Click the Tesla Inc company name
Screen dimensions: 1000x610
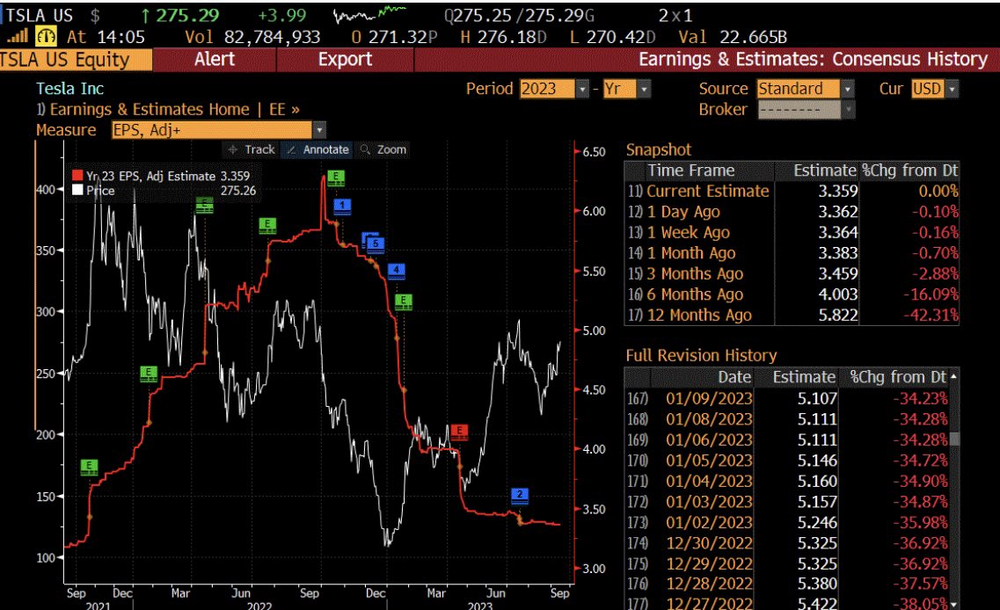[70, 89]
